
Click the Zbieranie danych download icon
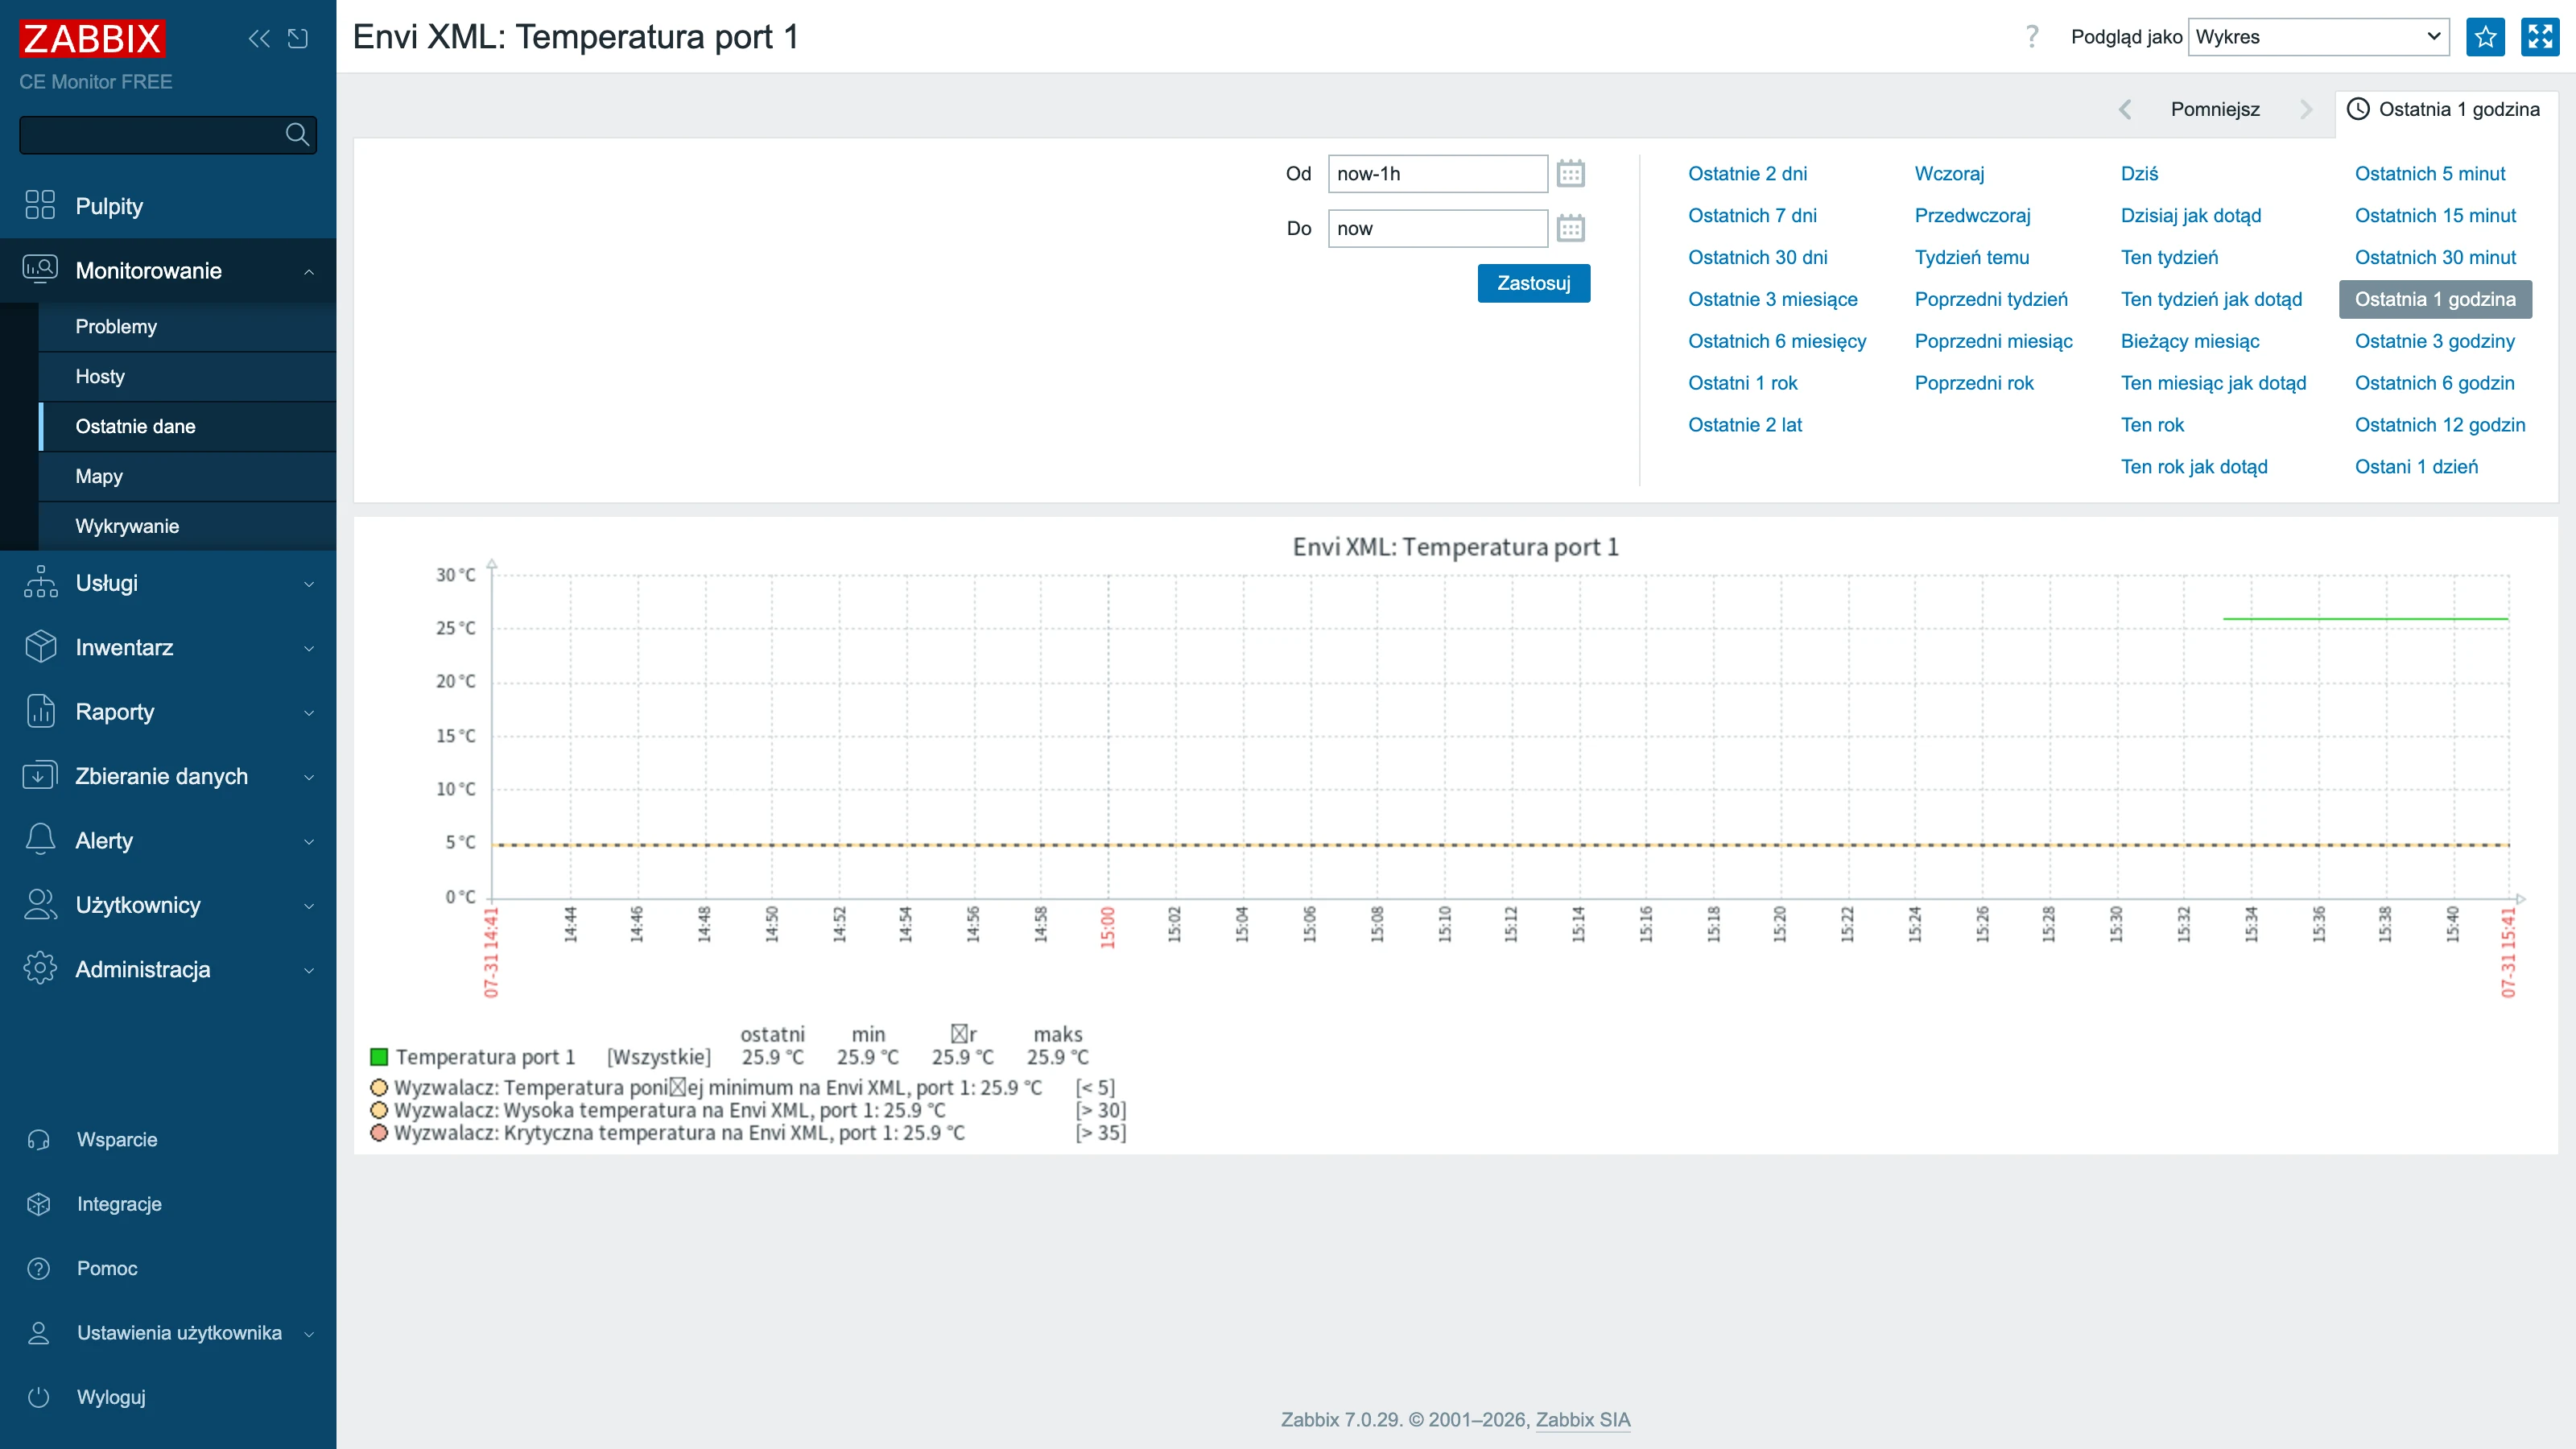40,776
